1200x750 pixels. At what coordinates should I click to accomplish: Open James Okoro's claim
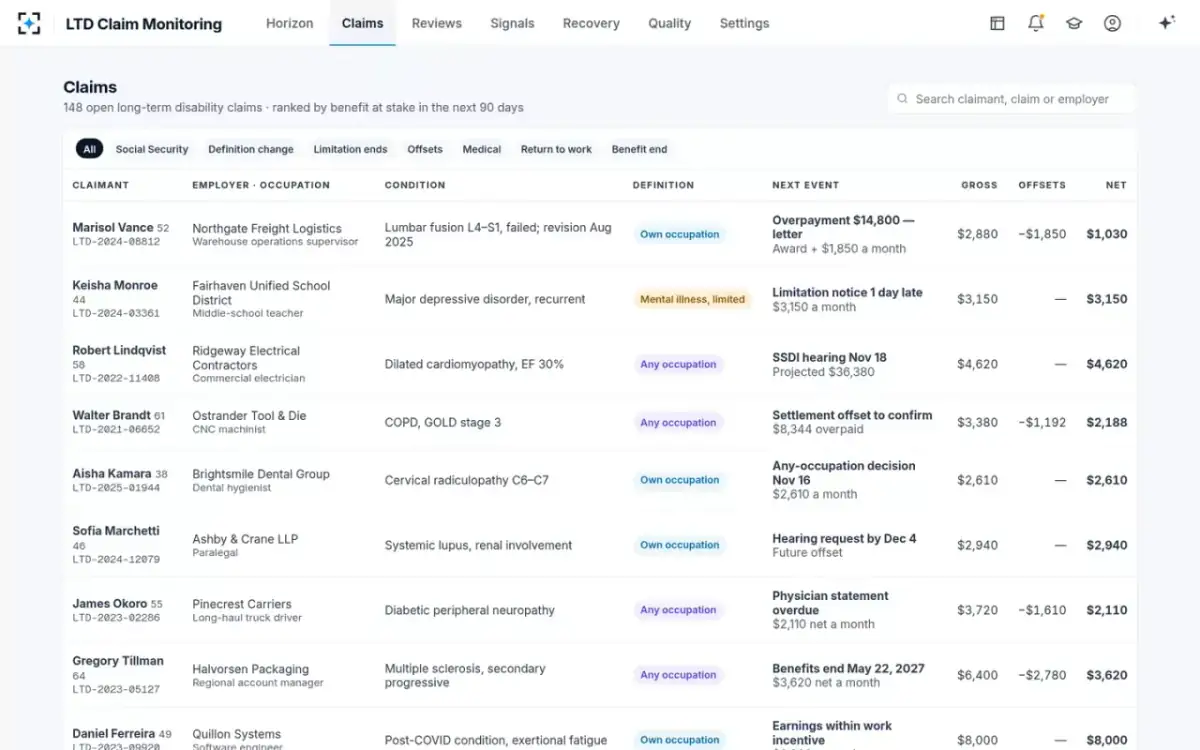click(x=110, y=603)
